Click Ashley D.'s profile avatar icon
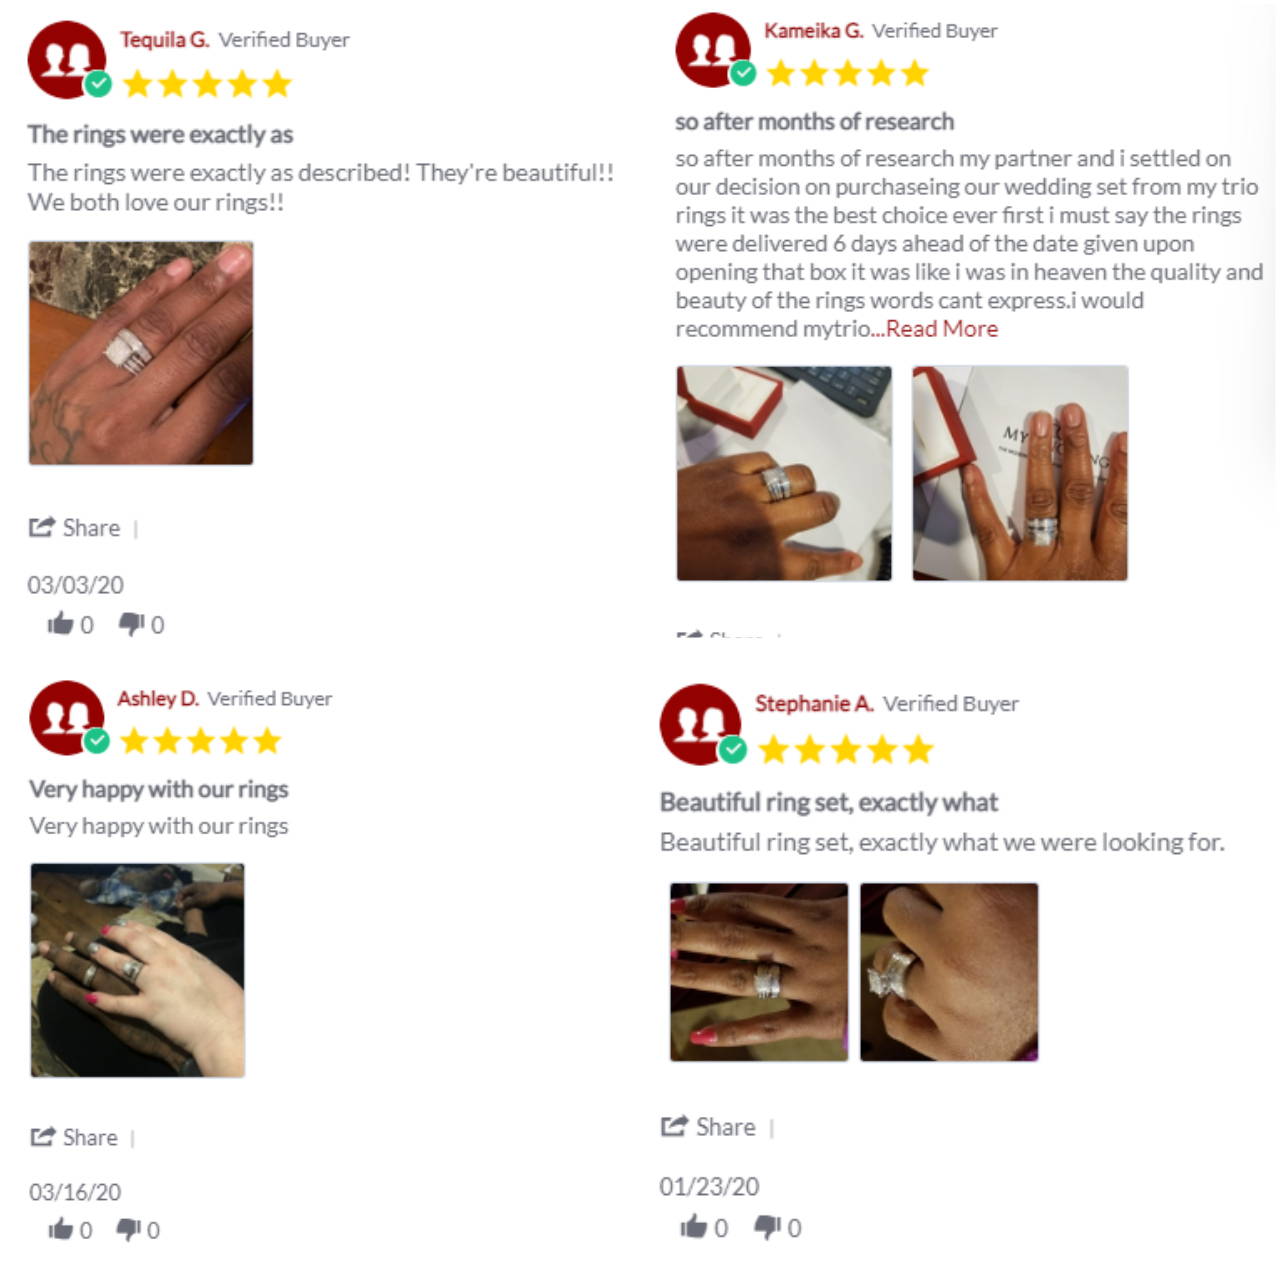The image size is (1280, 1280). click(x=68, y=718)
